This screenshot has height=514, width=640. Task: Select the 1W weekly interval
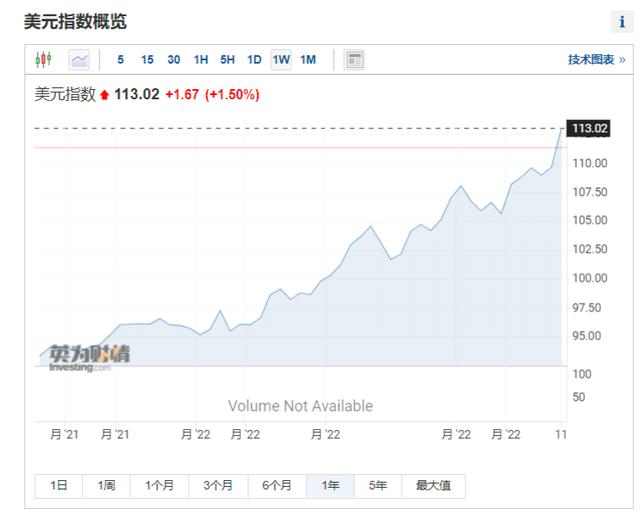coord(281,60)
